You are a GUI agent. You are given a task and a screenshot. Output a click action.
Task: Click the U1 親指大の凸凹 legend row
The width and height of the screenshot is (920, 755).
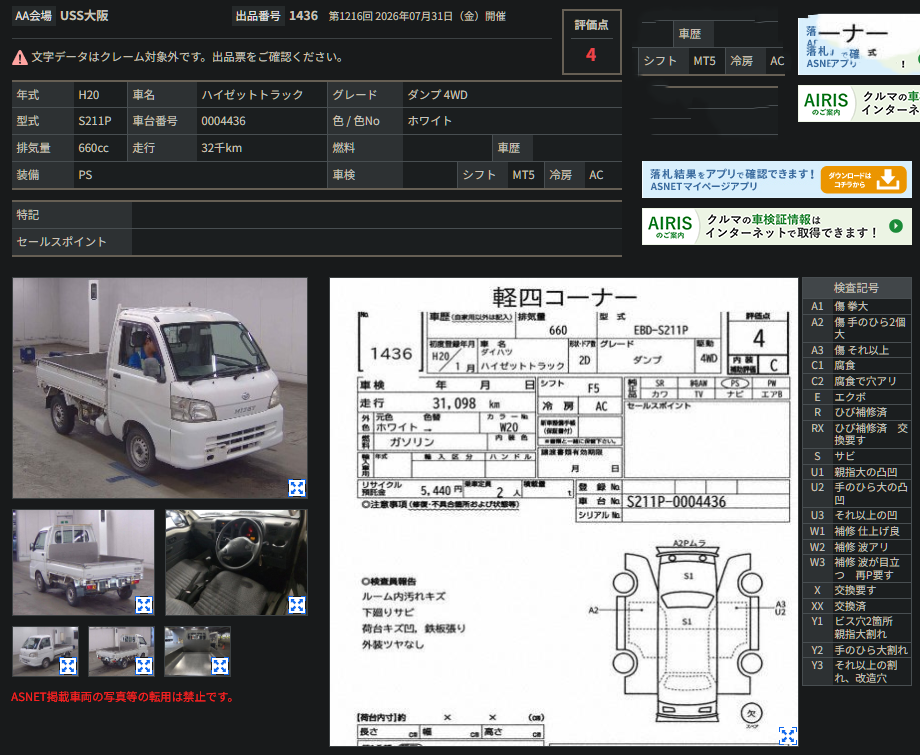[x=856, y=472]
